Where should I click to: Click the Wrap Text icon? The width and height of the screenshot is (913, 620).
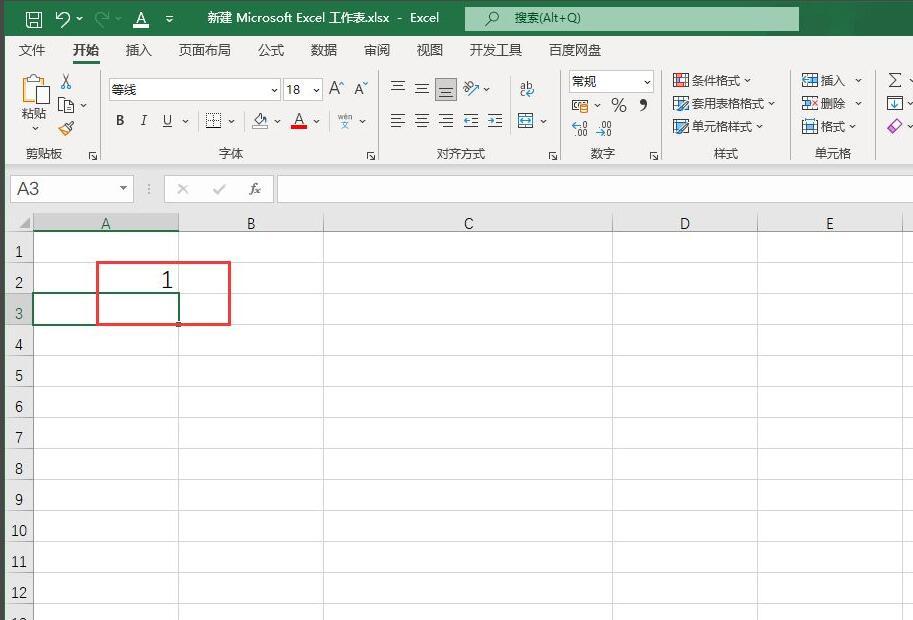coord(526,88)
